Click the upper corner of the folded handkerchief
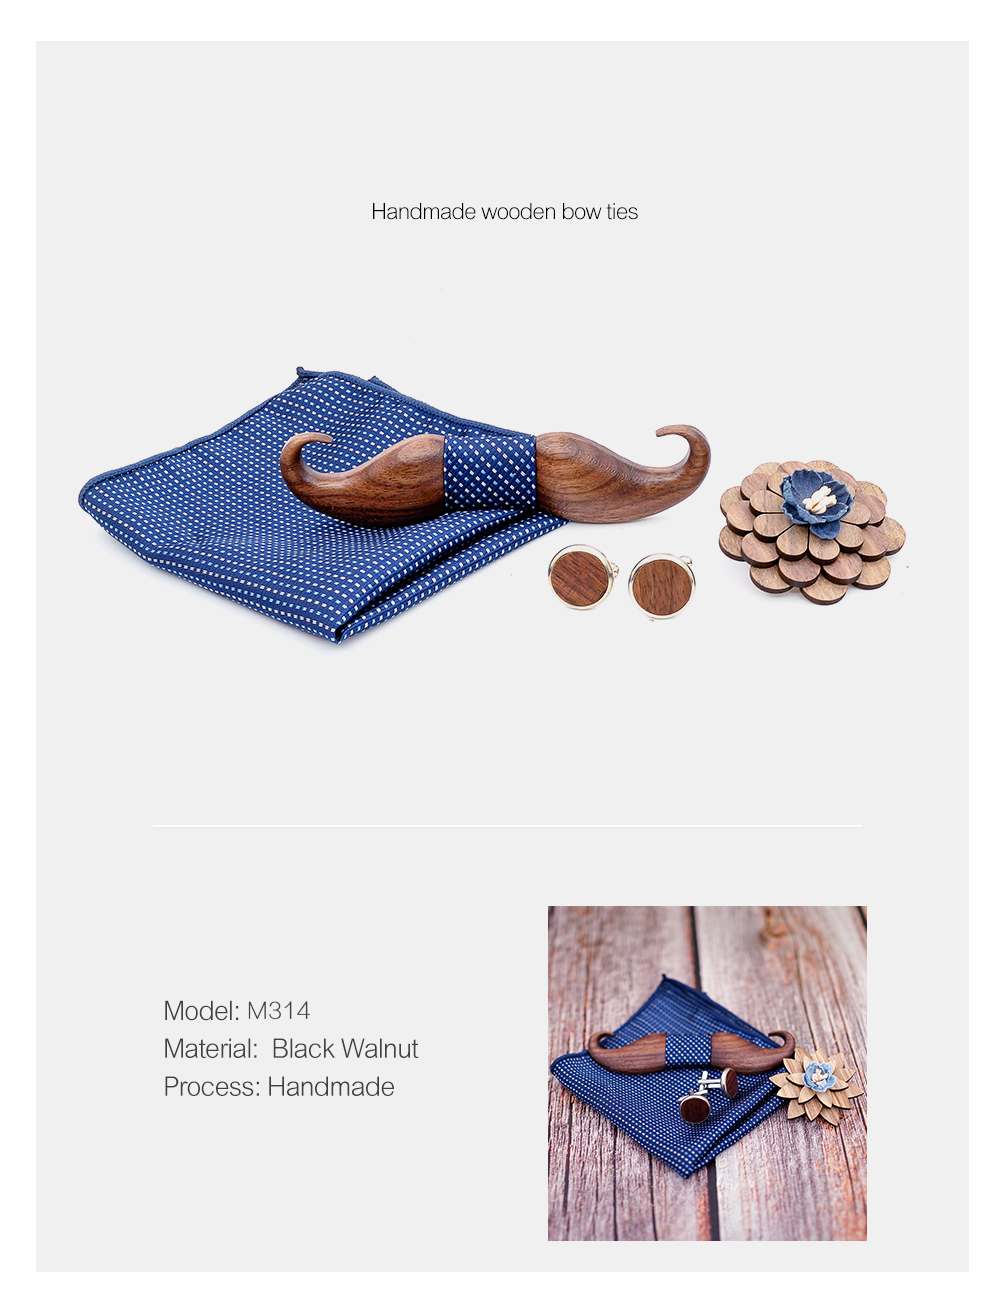Viewport: 1000px width, 1297px height. (305, 375)
